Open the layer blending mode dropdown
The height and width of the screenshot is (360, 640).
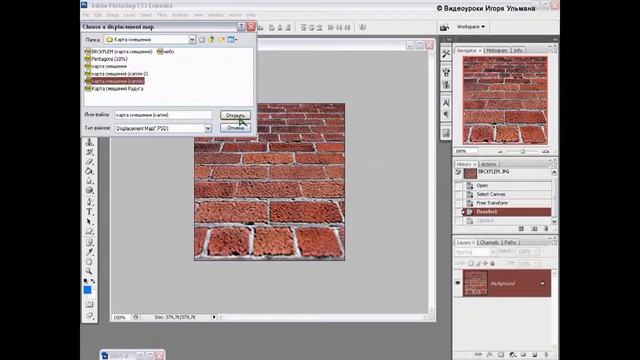[x=475, y=252]
